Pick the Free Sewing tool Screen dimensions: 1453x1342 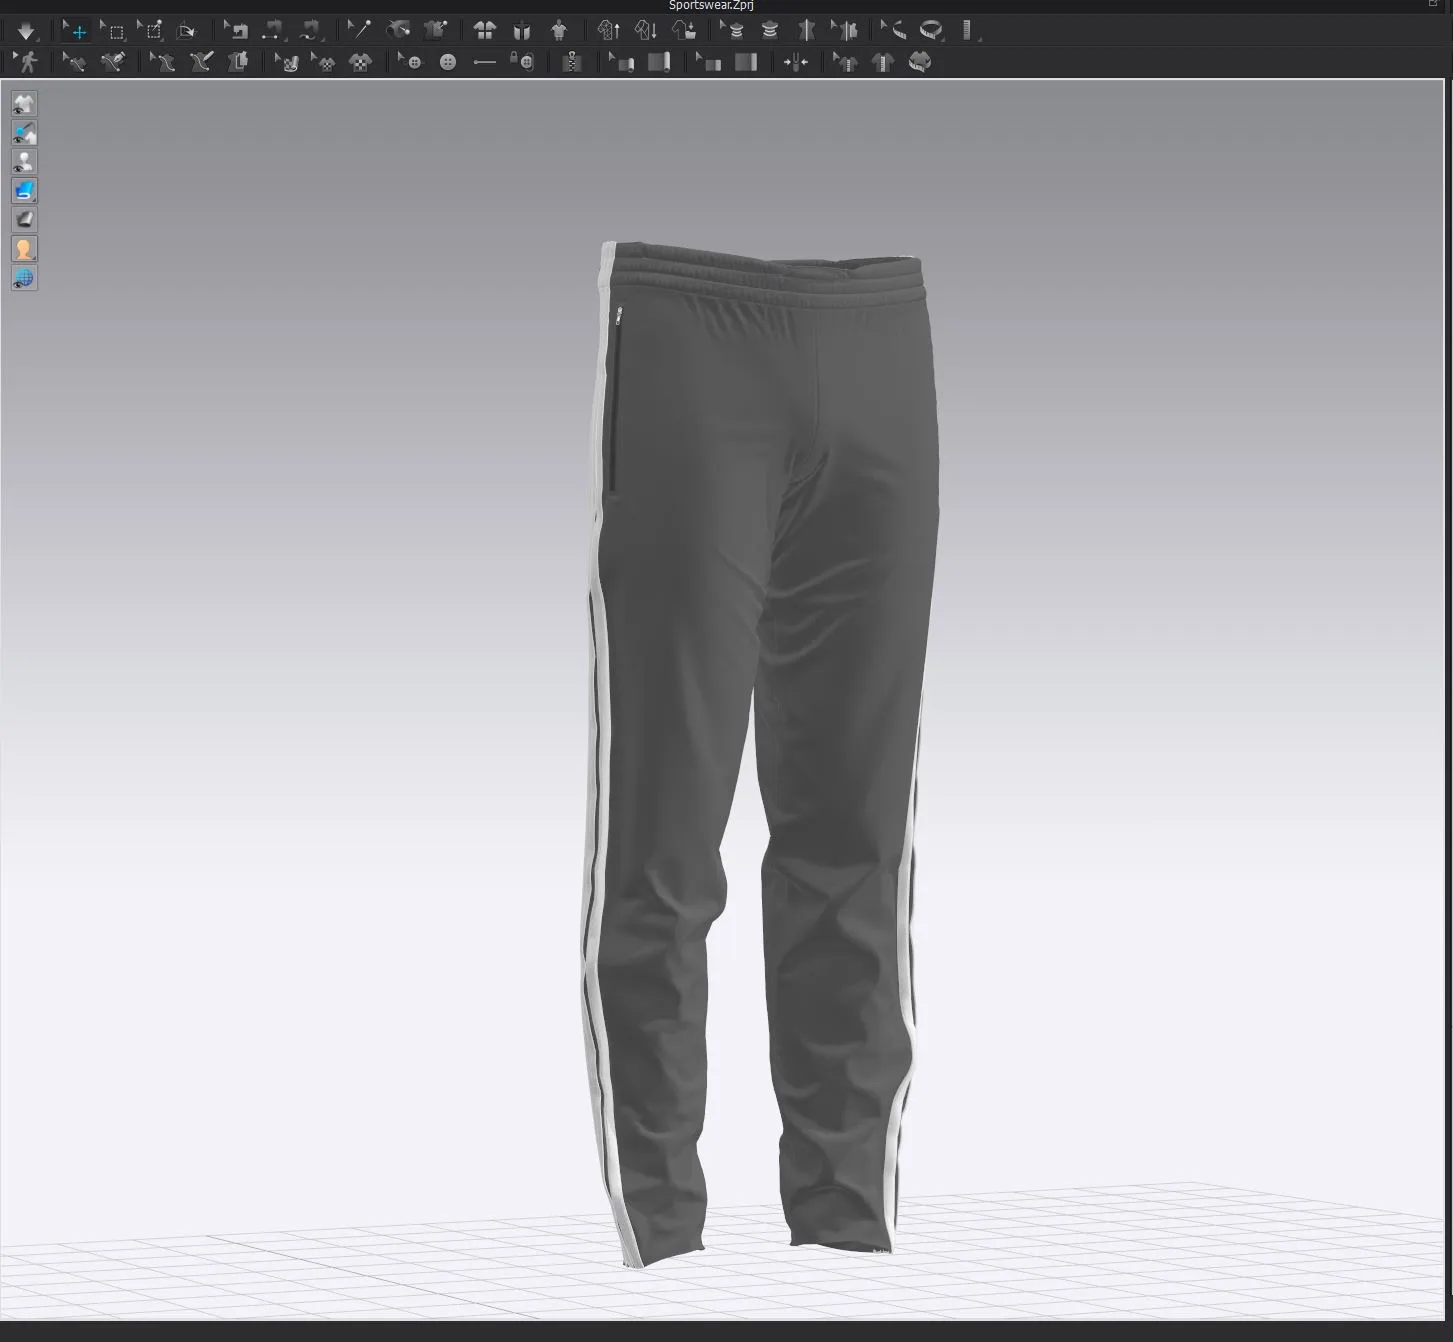[x=311, y=31]
